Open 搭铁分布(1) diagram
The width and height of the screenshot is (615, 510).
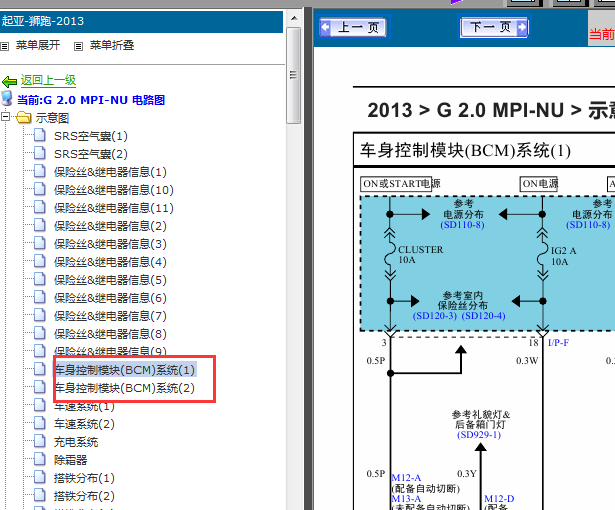(84, 478)
